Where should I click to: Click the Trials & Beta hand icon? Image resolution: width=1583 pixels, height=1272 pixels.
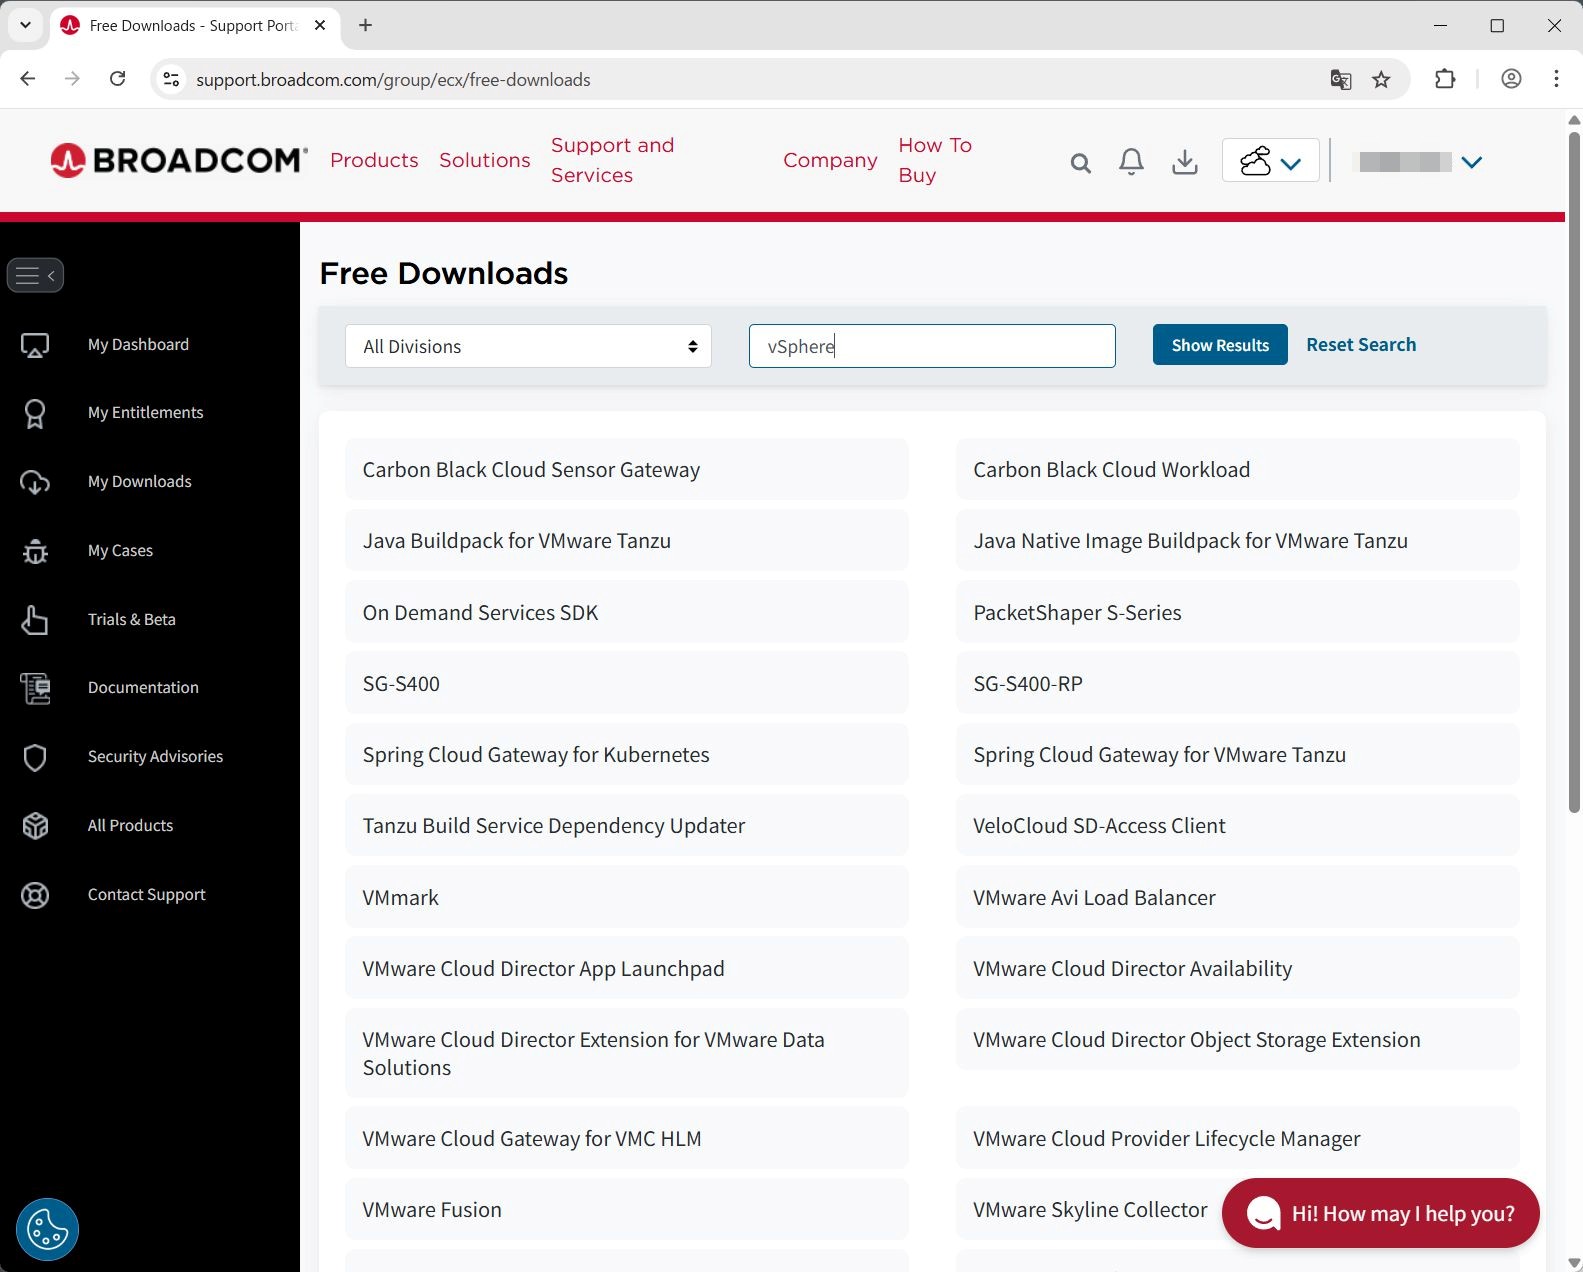(x=35, y=620)
